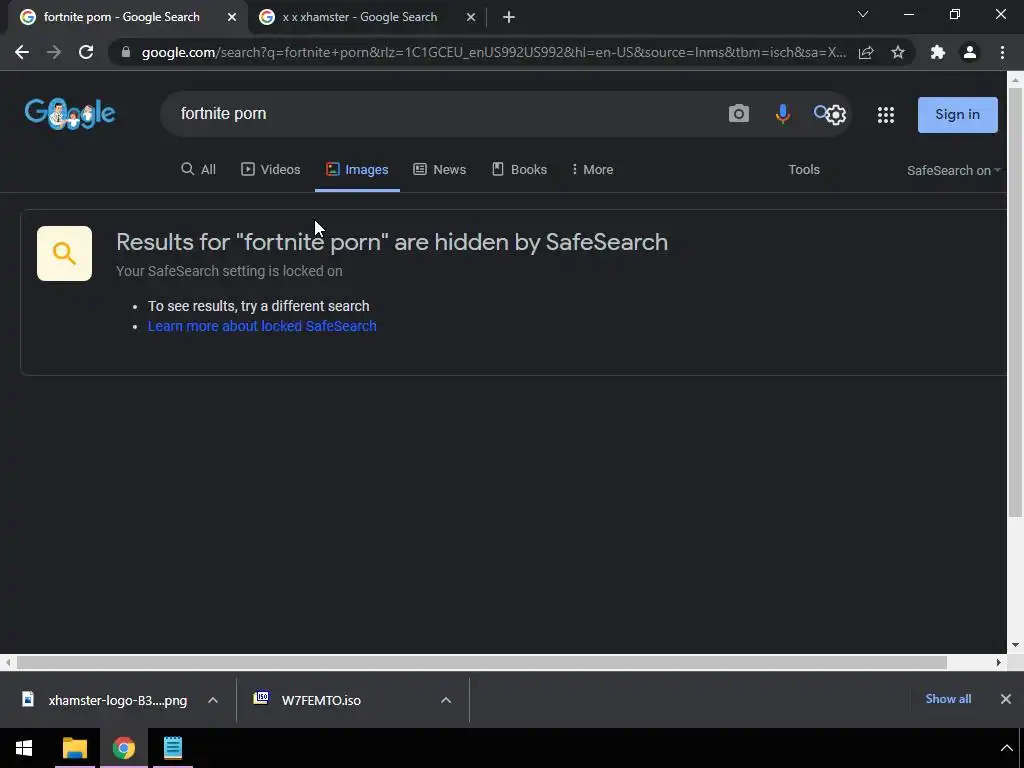Screen dimensions: 1024x768
Task: Click the "Your SafeSearch setting is locked on" text
Action: [x=229, y=271]
